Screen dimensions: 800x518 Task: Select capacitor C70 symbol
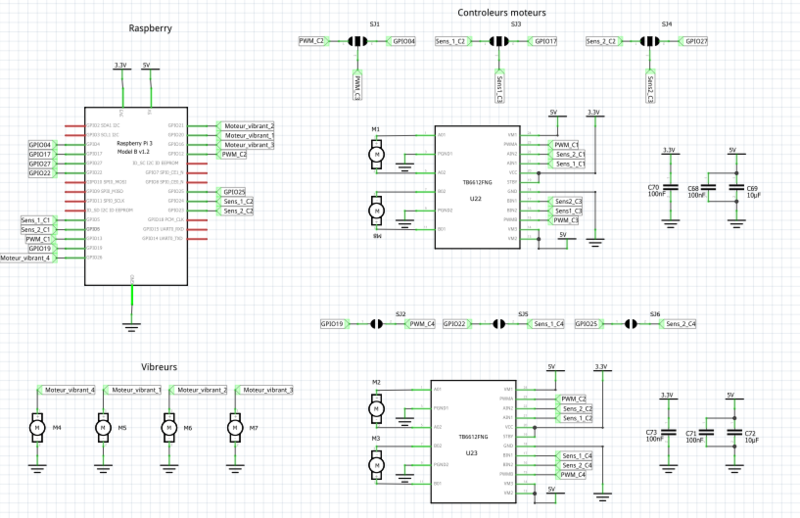point(669,188)
